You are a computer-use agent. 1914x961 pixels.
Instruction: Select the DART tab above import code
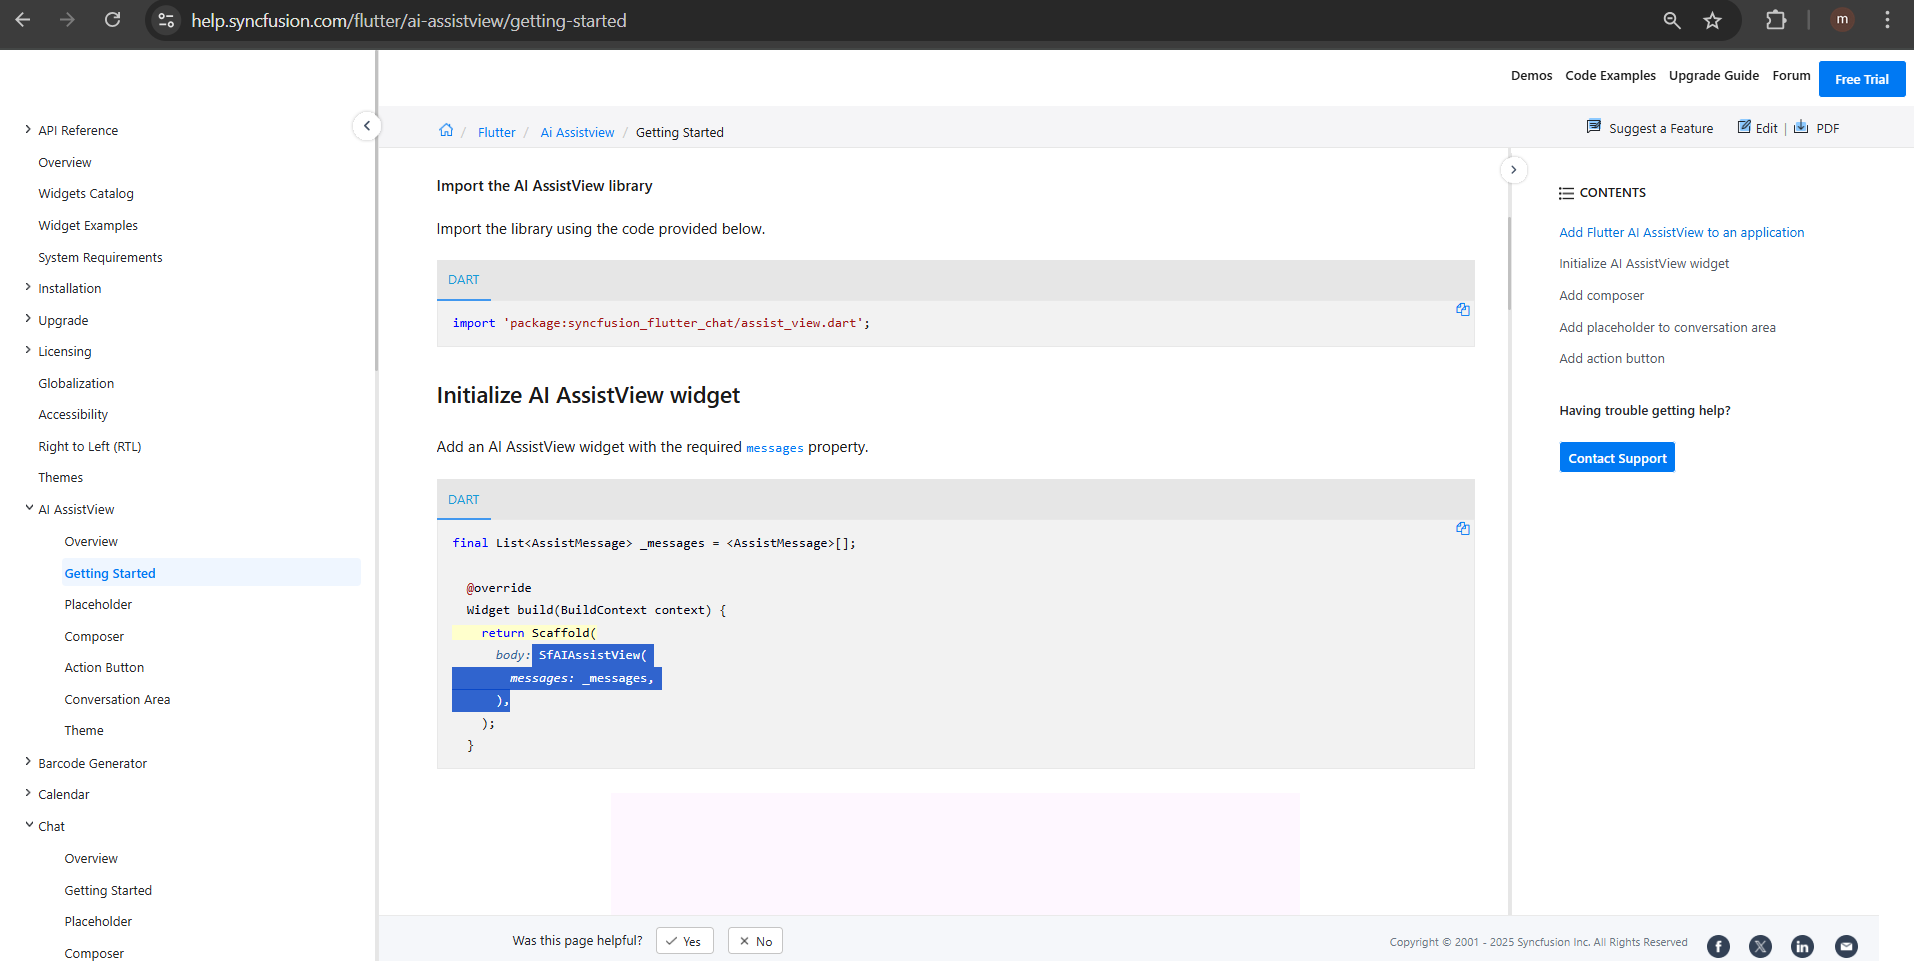coord(463,280)
